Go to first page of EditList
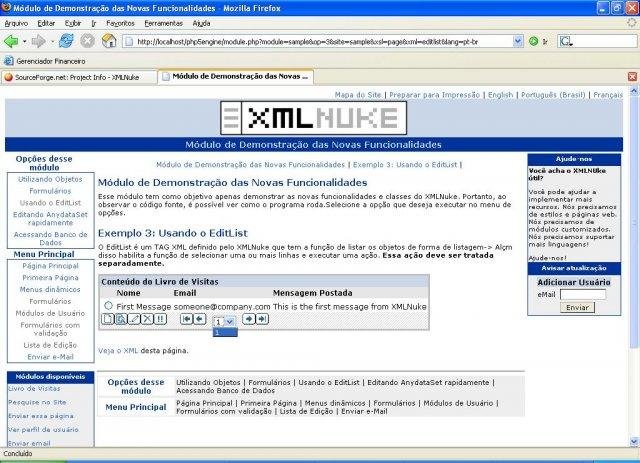Screen dimensions: 640x463 click(187, 319)
